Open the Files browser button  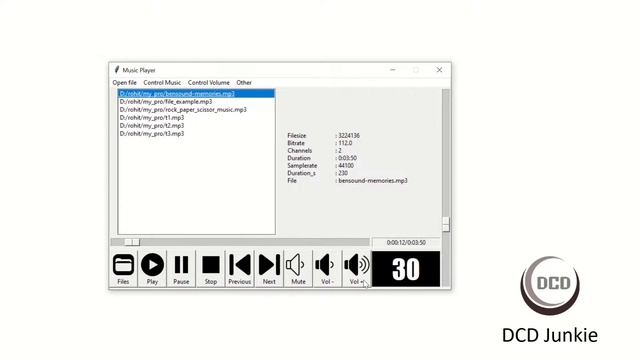[x=123, y=269]
